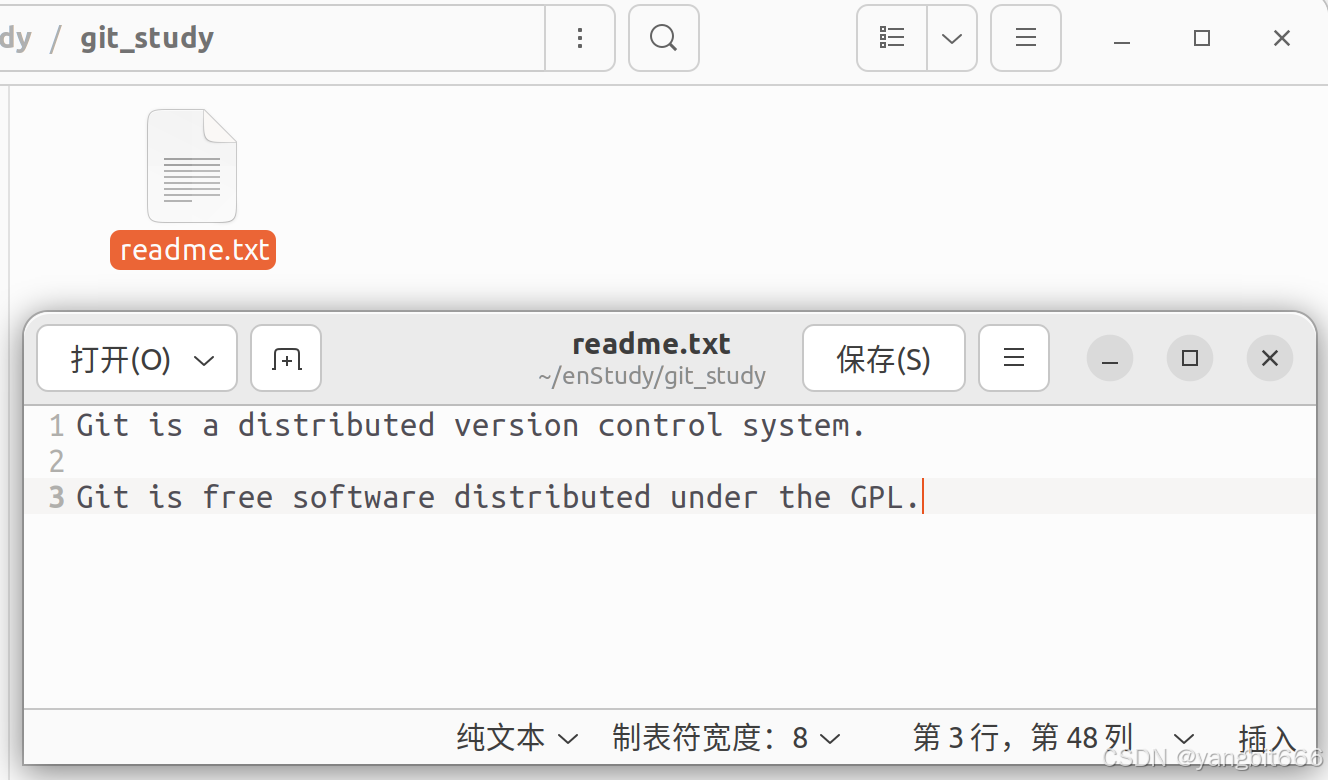Screen dimensions: 1328x780
Task: Click the readme.txt title in editor header
Action: [x=651, y=344]
